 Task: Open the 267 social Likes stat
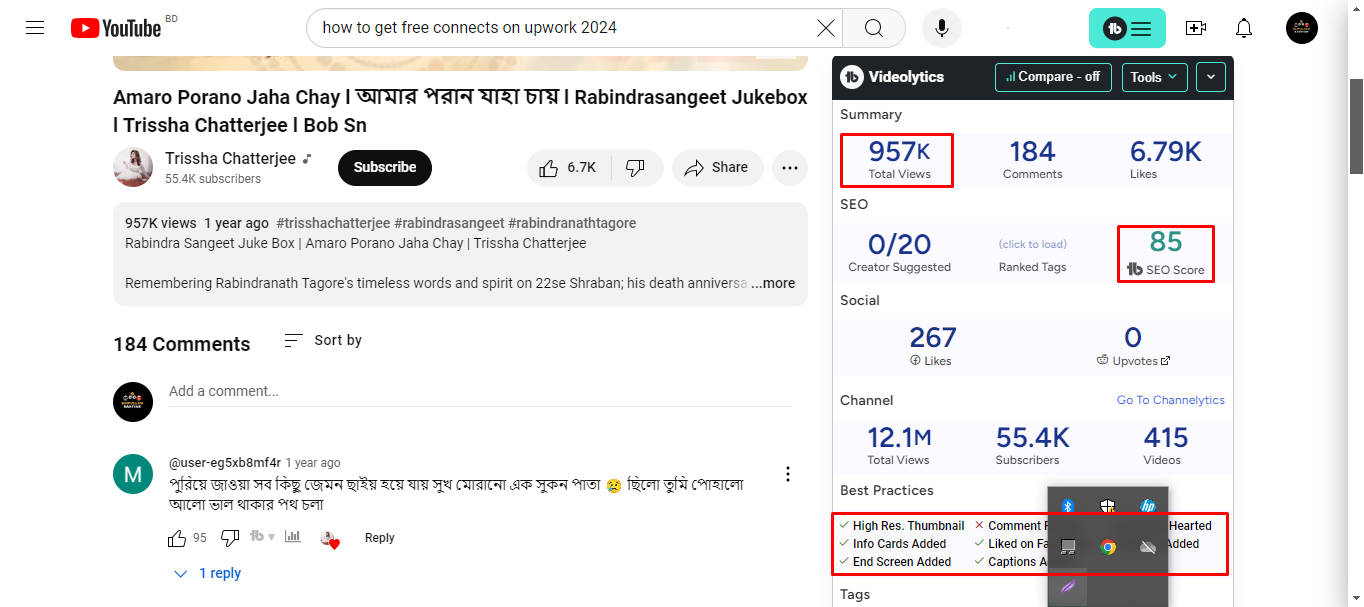[932, 346]
